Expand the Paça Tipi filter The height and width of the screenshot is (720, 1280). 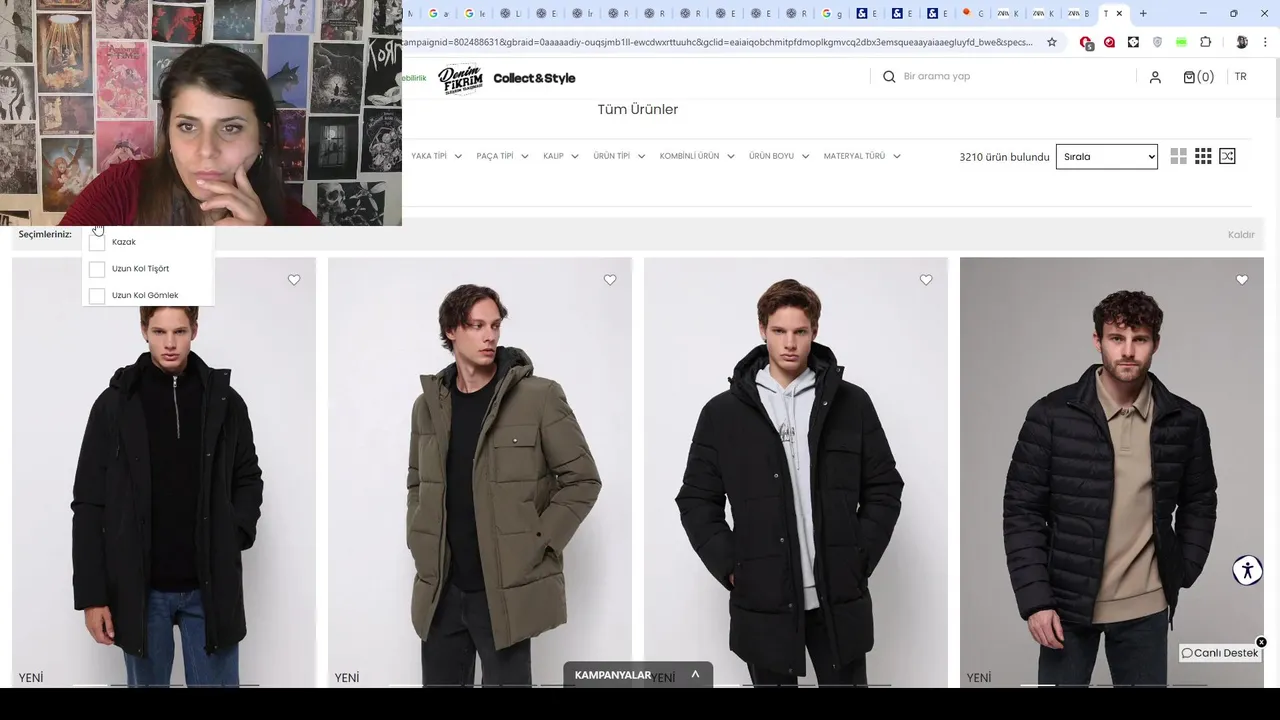tap(503, 156)
